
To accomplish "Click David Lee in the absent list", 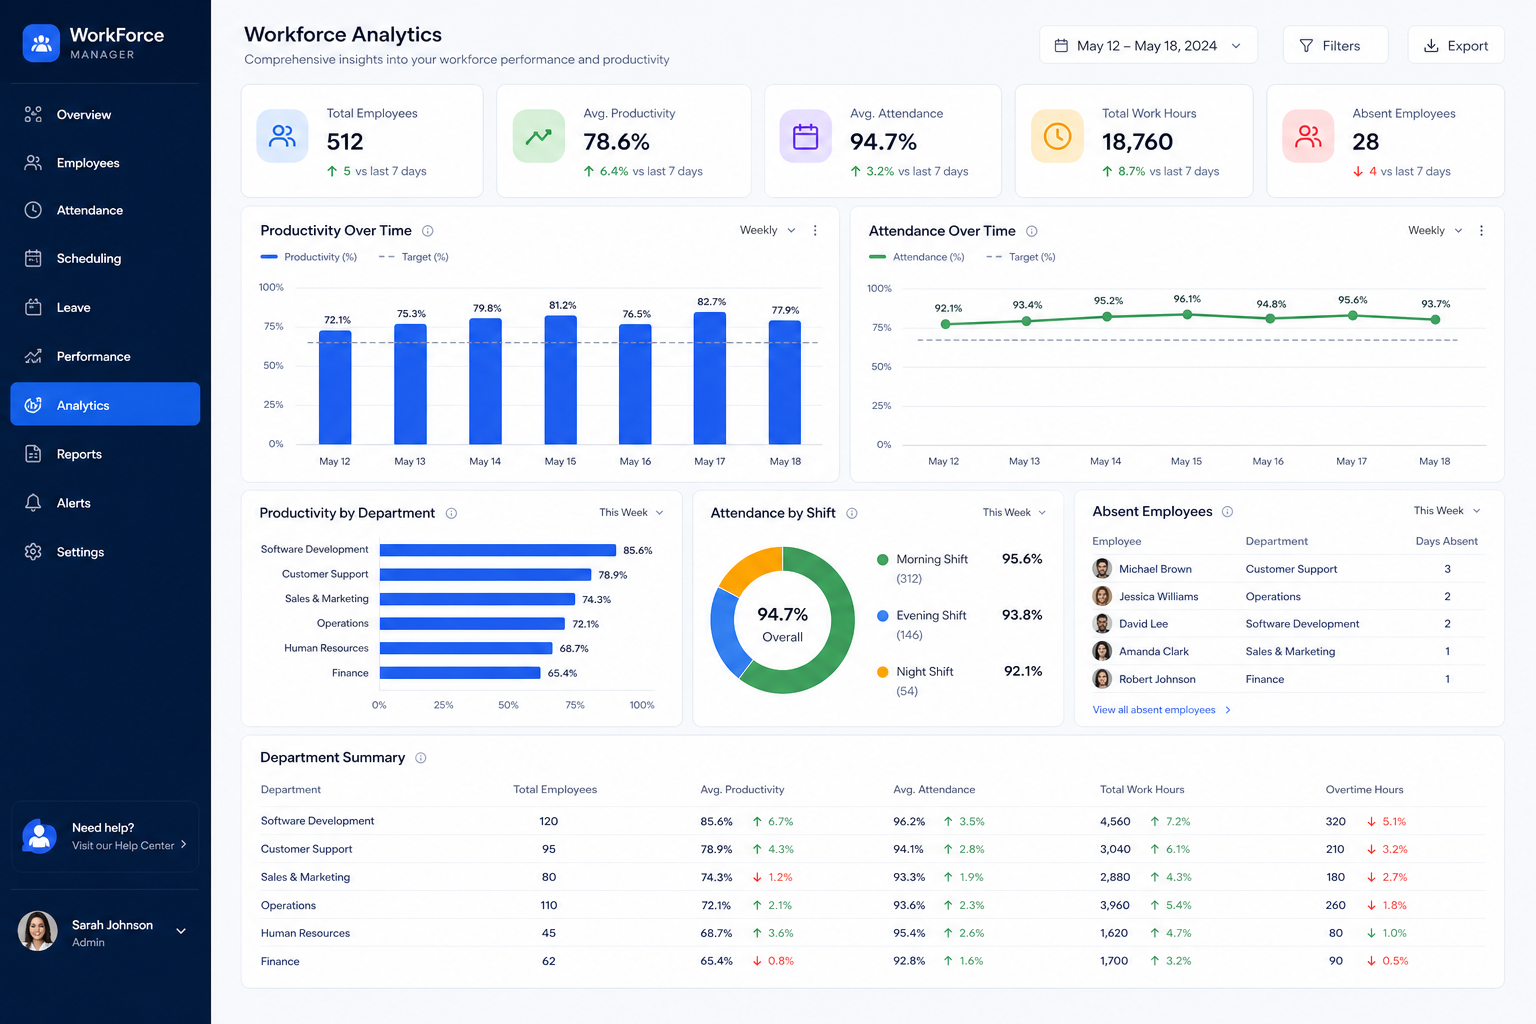I will pos(1143,624).
